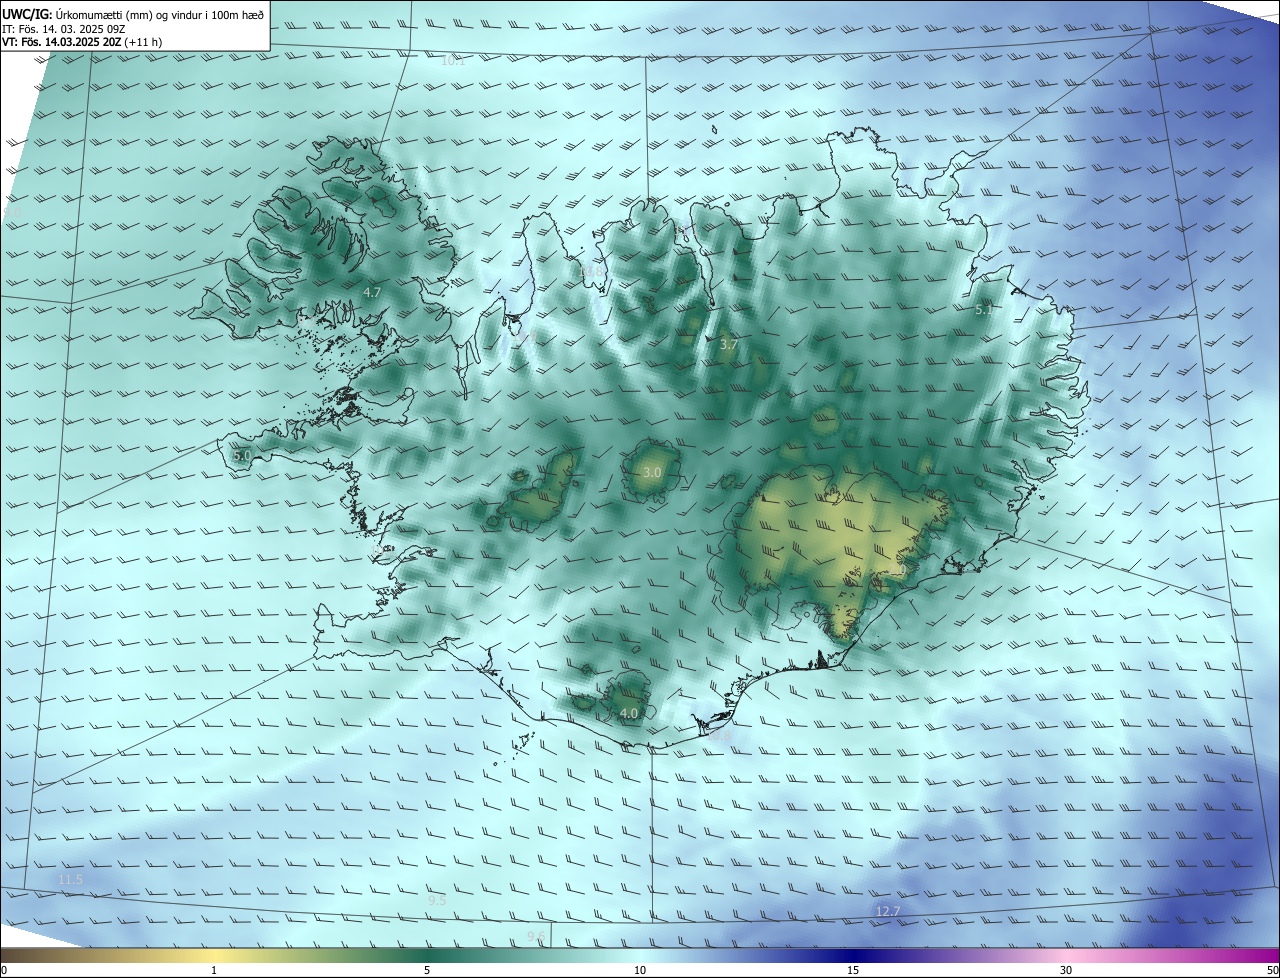The height and width of the screenshot is (978, 1280).
Task: Click the colorbar tick label 10
Action: [x=640, y=970]
